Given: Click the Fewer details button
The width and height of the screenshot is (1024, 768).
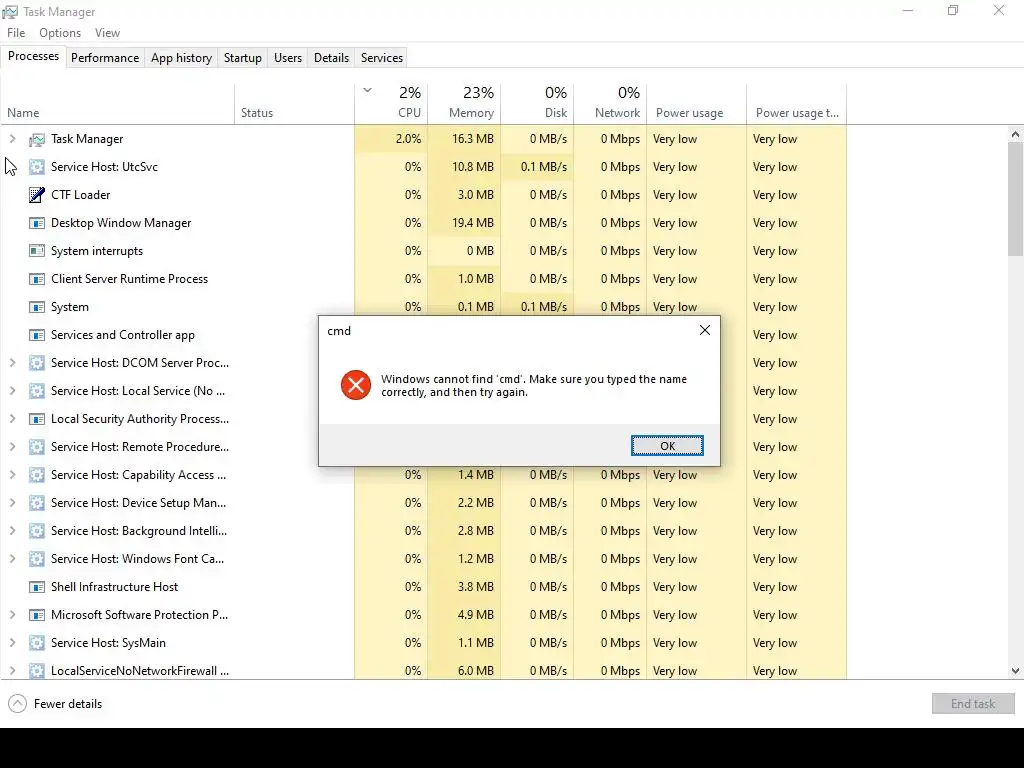Looking at the screenshot, I should click(x=56, y=704).
